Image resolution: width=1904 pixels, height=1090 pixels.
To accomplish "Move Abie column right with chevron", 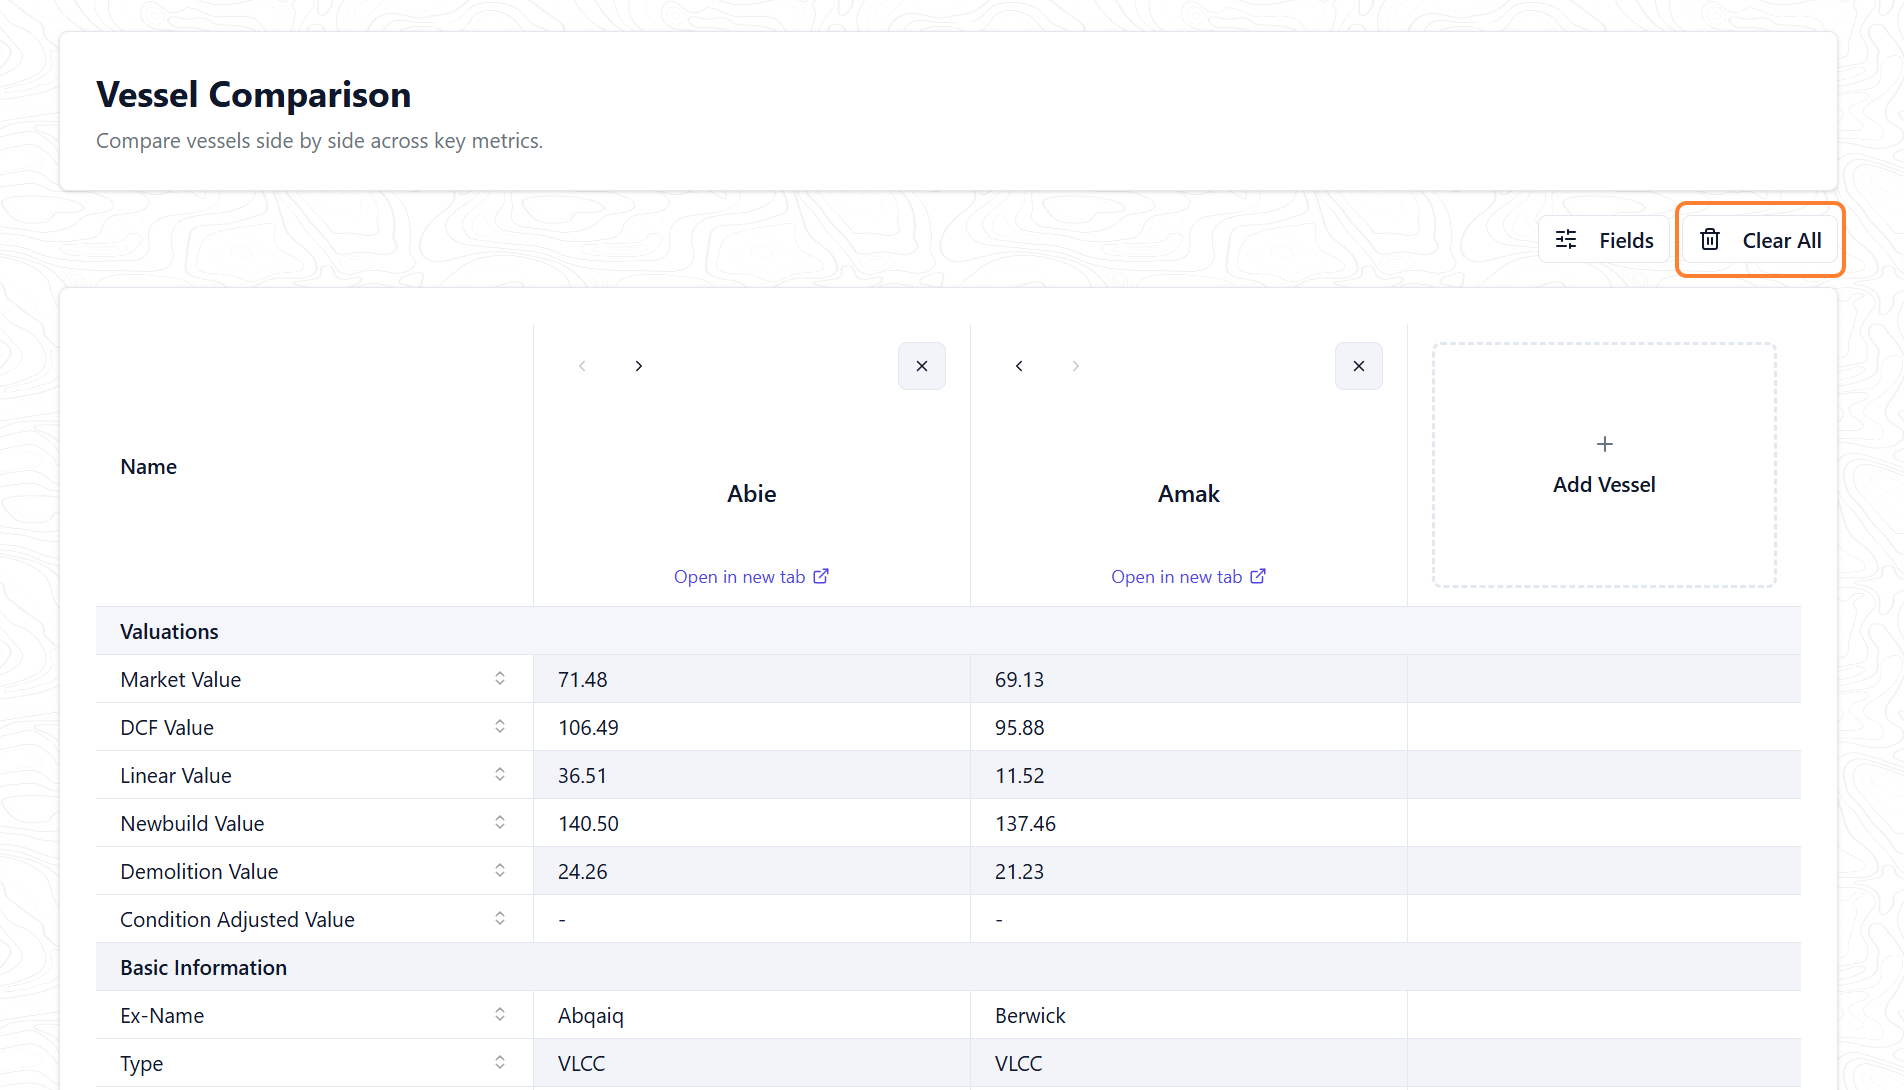I will 639,366.
